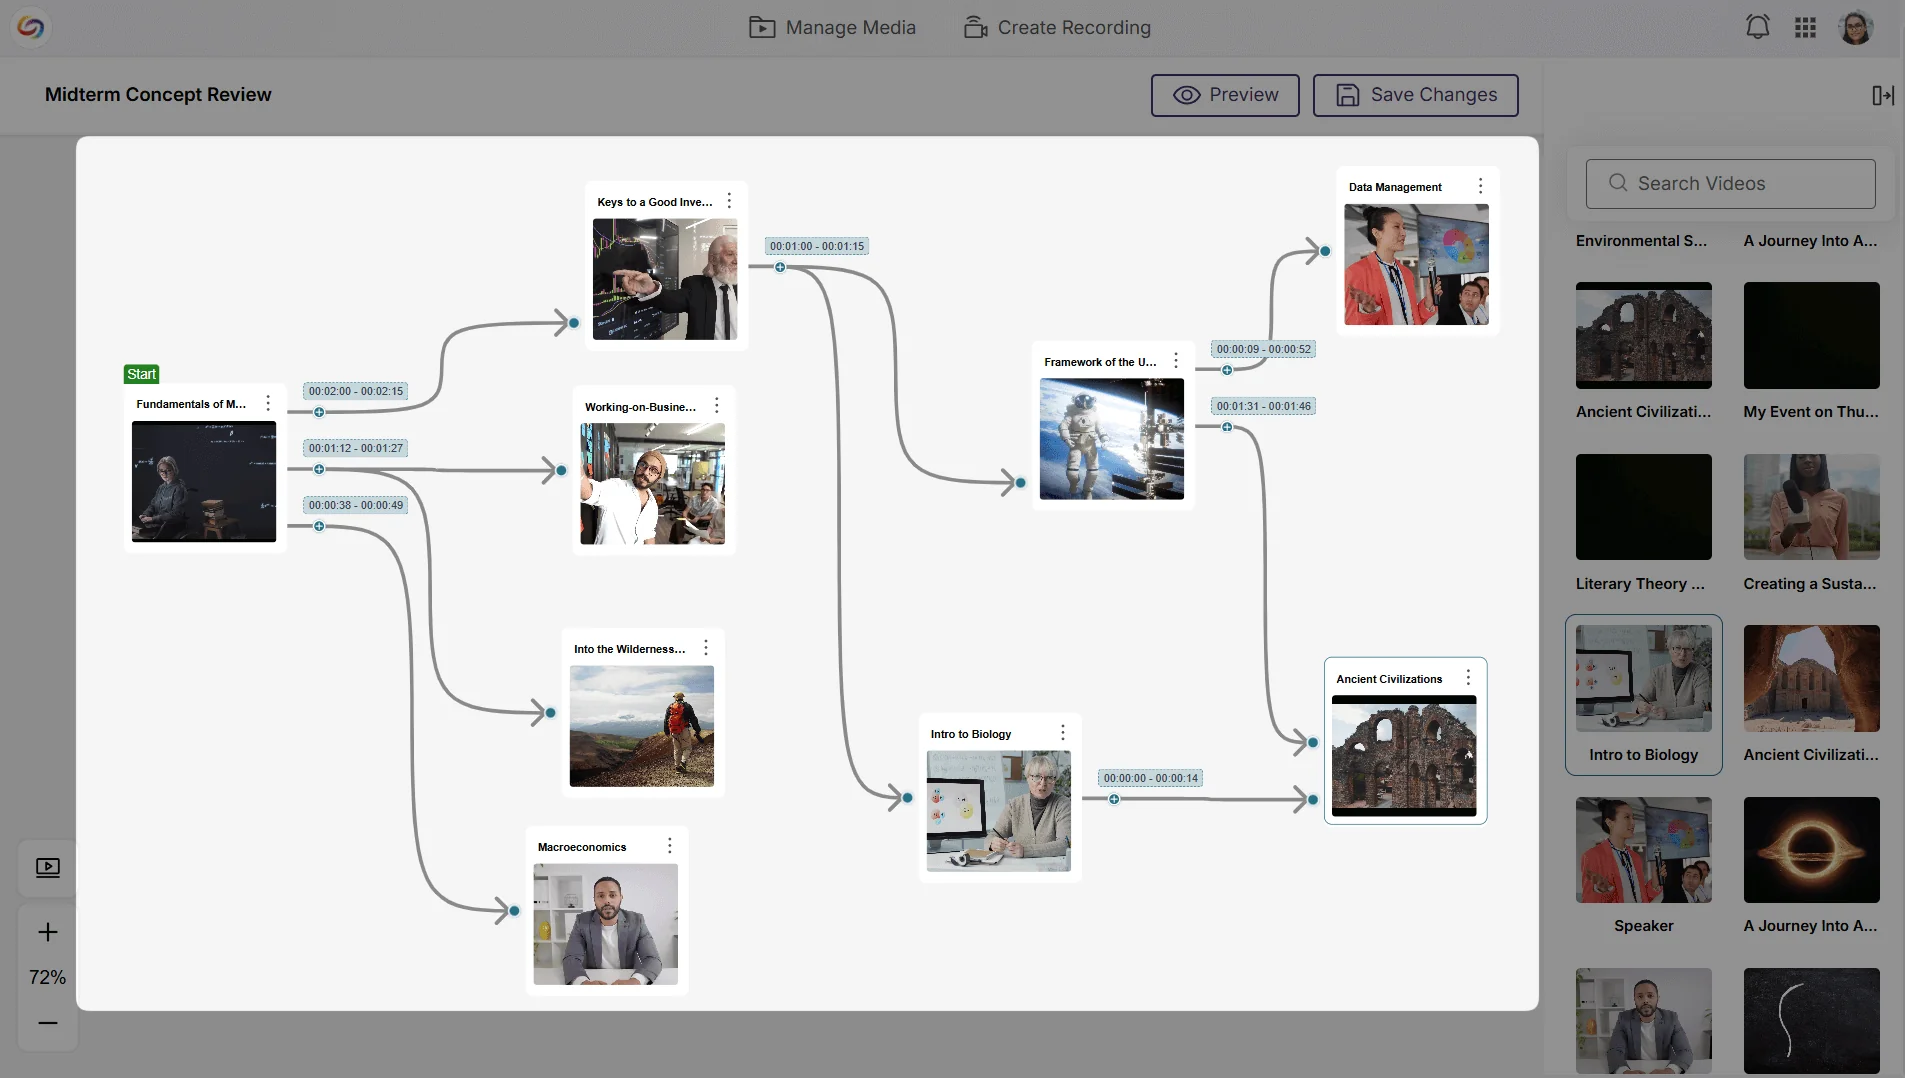Click the notifications bell icon
This screenshot has width=1905, height=1078.
click(x=1757, y=27)
